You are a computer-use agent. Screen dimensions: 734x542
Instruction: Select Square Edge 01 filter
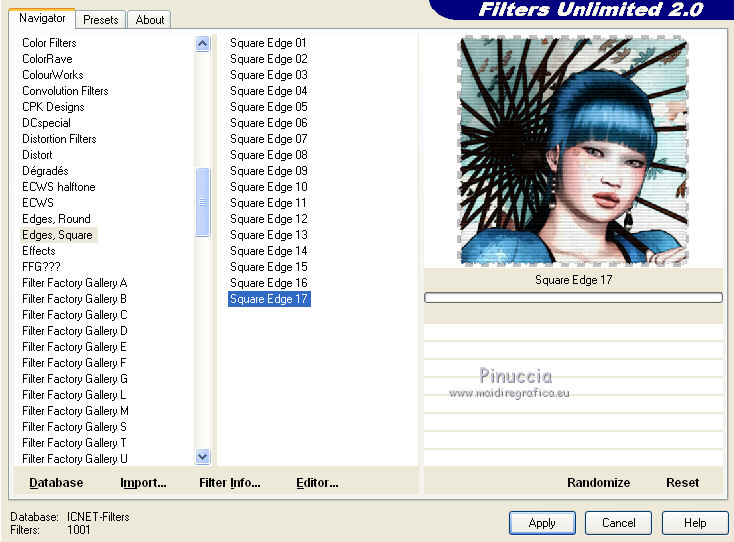tap(268, 43)
